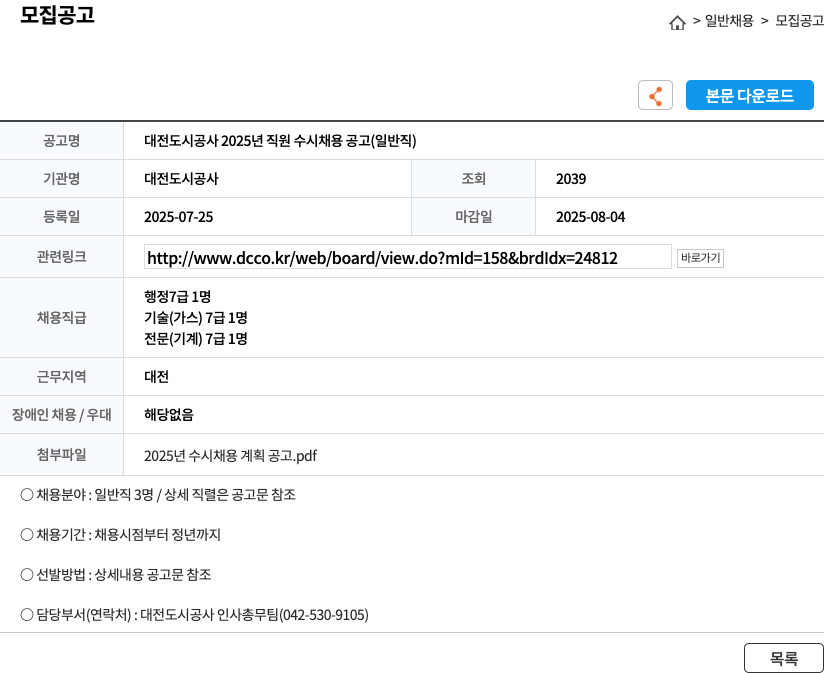Select the 선발방법 : 상세내용 공고문 참조 line
The height and width of the screenshot is (673, 824).
click(116, 575)
